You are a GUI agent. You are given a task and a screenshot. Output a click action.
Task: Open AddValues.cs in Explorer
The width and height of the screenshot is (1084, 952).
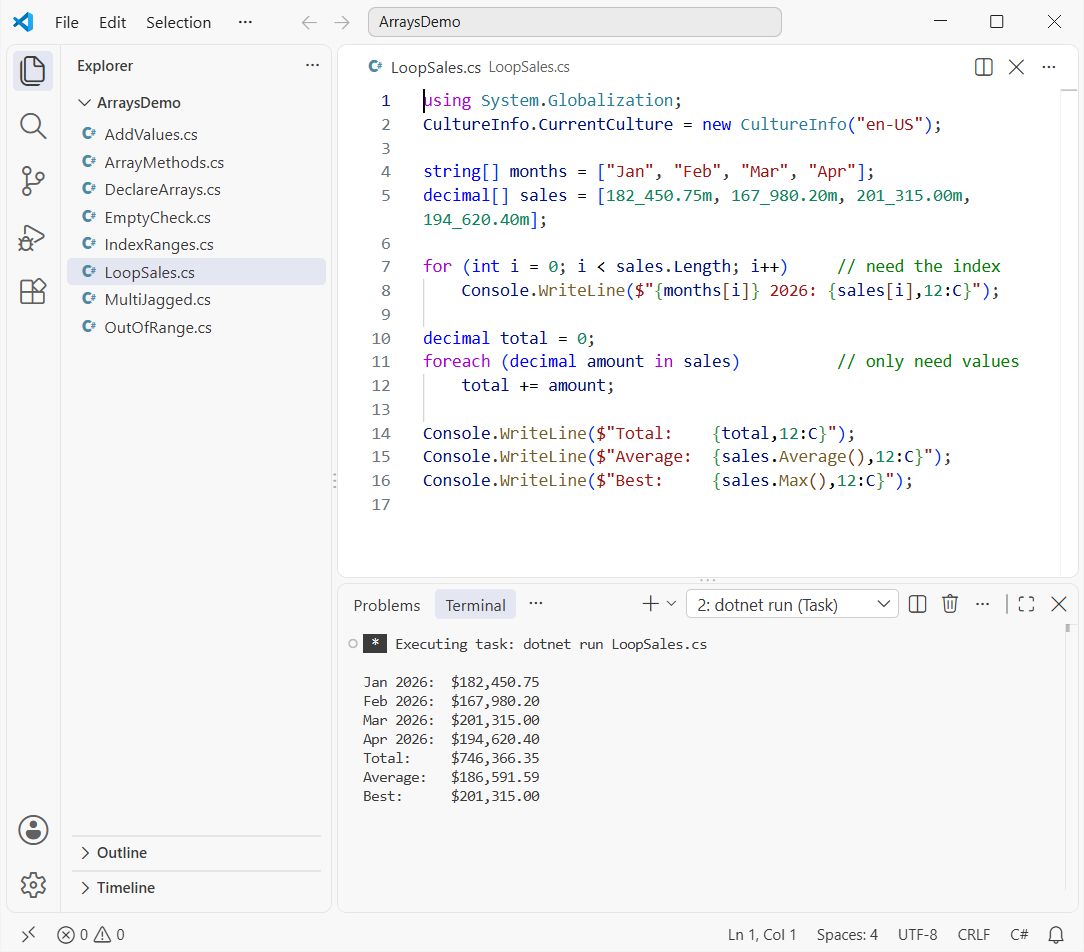point(196,134)
